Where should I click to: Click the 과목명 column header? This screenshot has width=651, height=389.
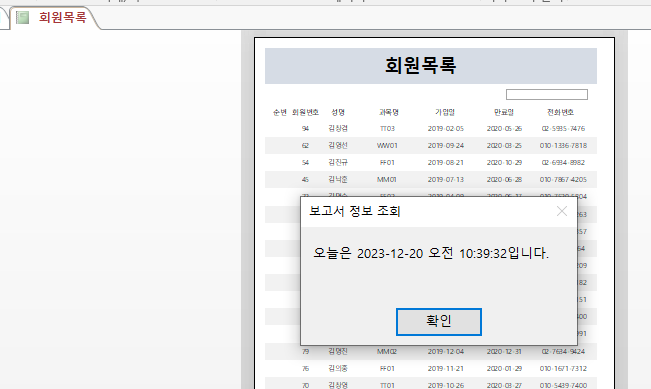(x=389, y=112)
